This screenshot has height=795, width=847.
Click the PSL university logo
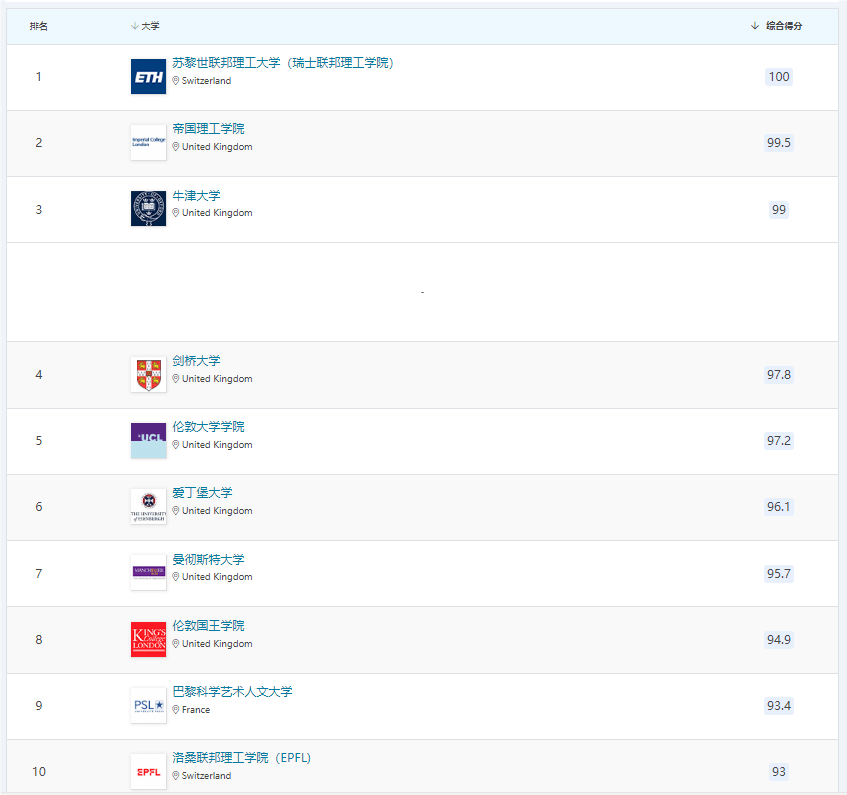coord(148,706)
